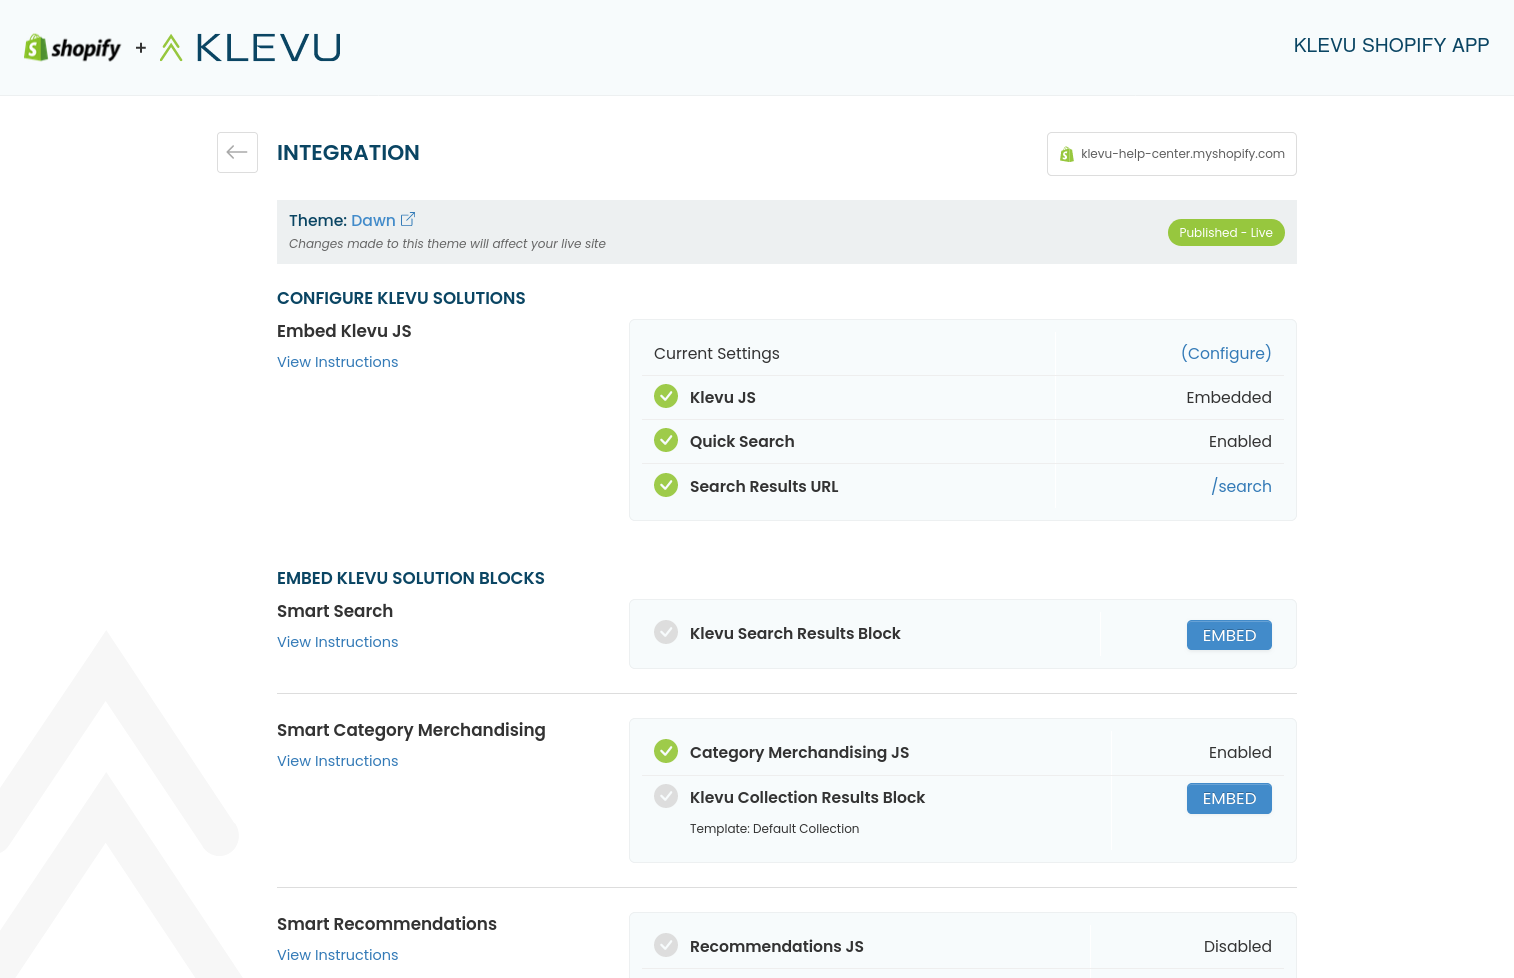Click the grey check beside Klevu Search Results Block
This screenshot has height=978, width=1514.
click(666, 632)
